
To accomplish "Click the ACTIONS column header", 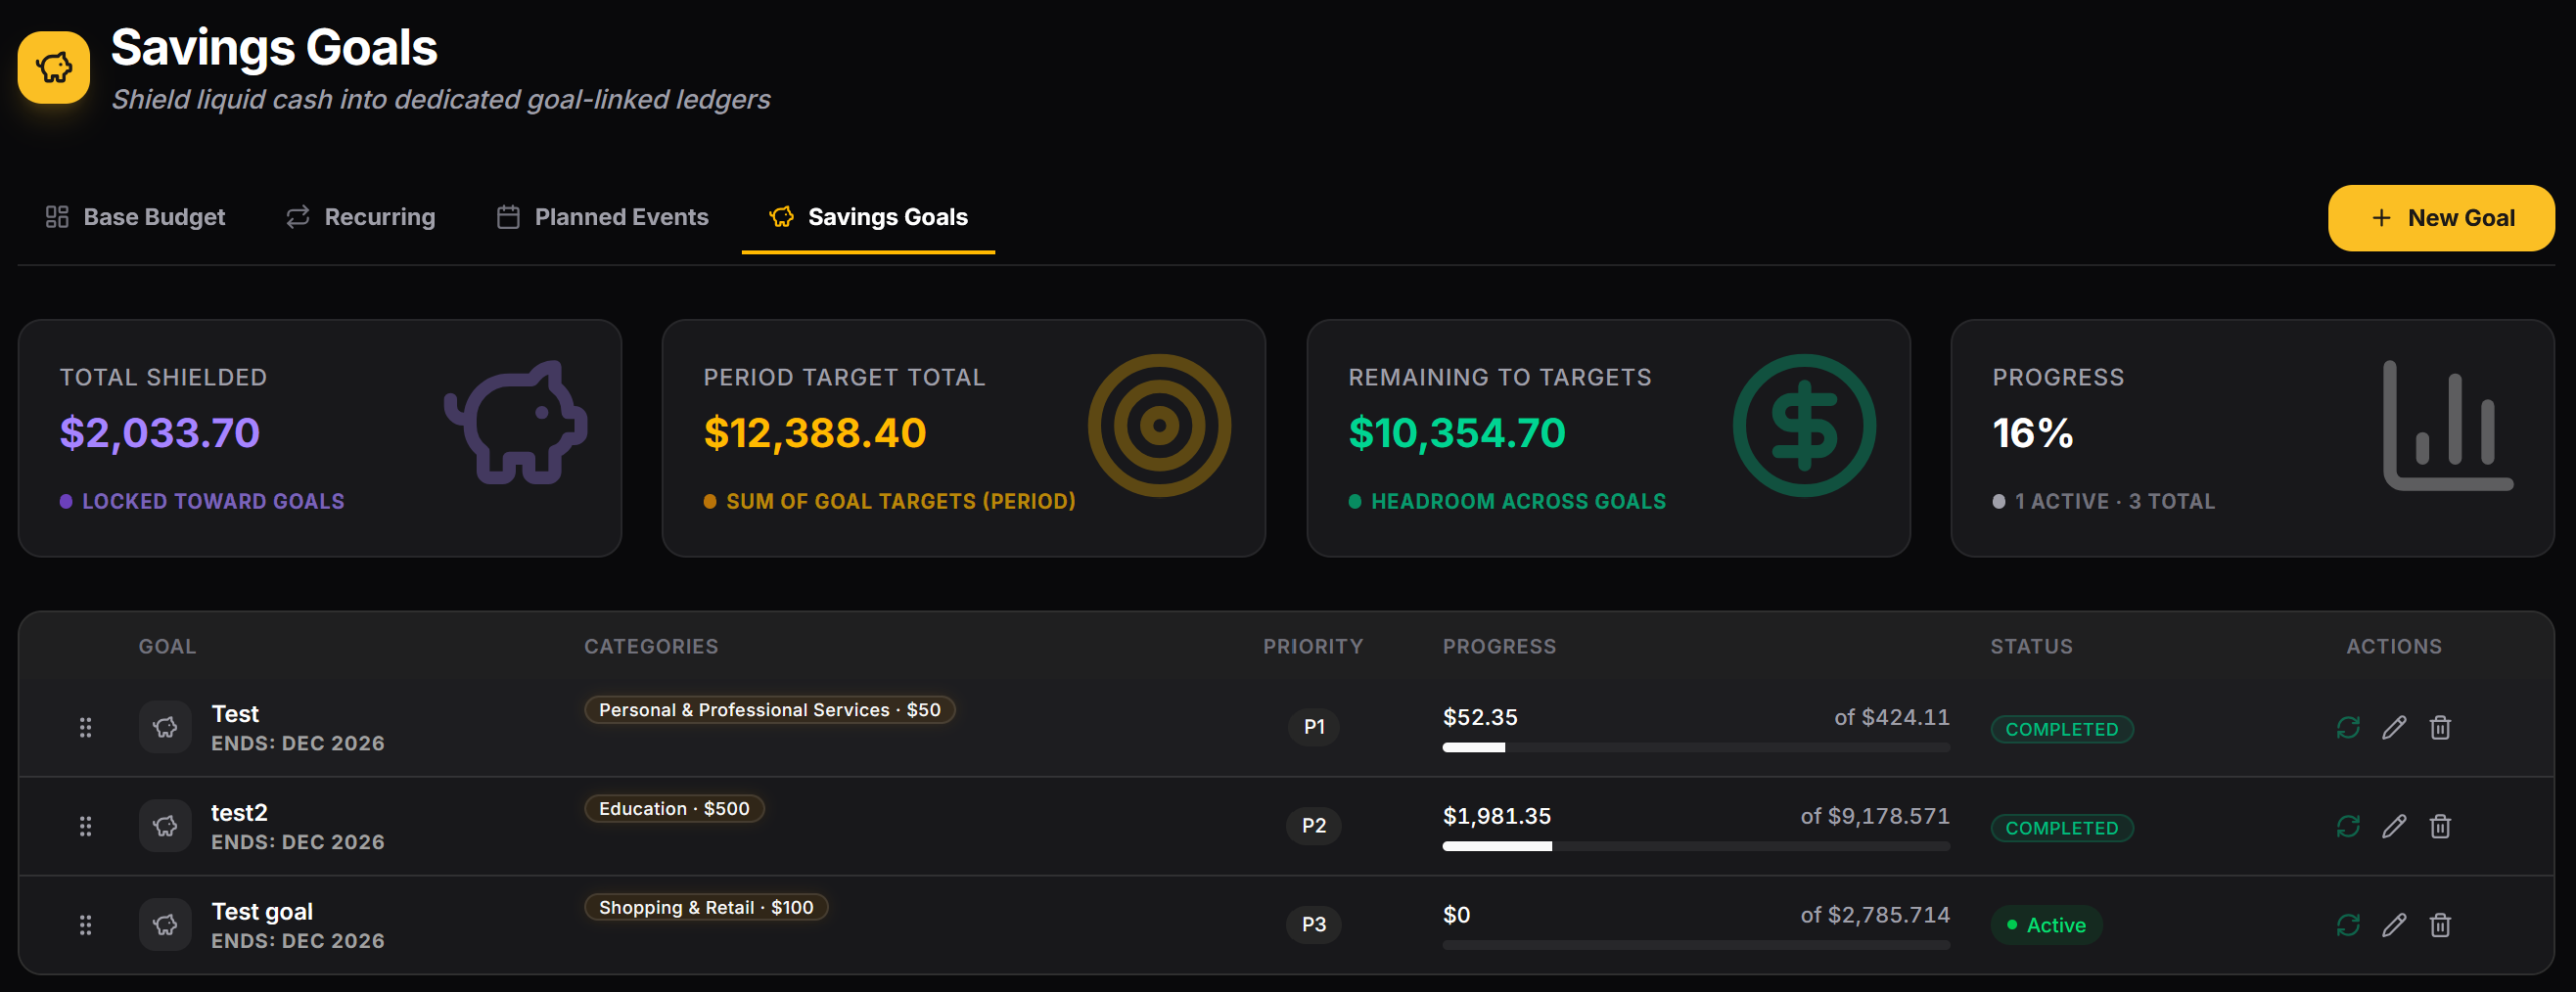I will [x=2394, y=646].
